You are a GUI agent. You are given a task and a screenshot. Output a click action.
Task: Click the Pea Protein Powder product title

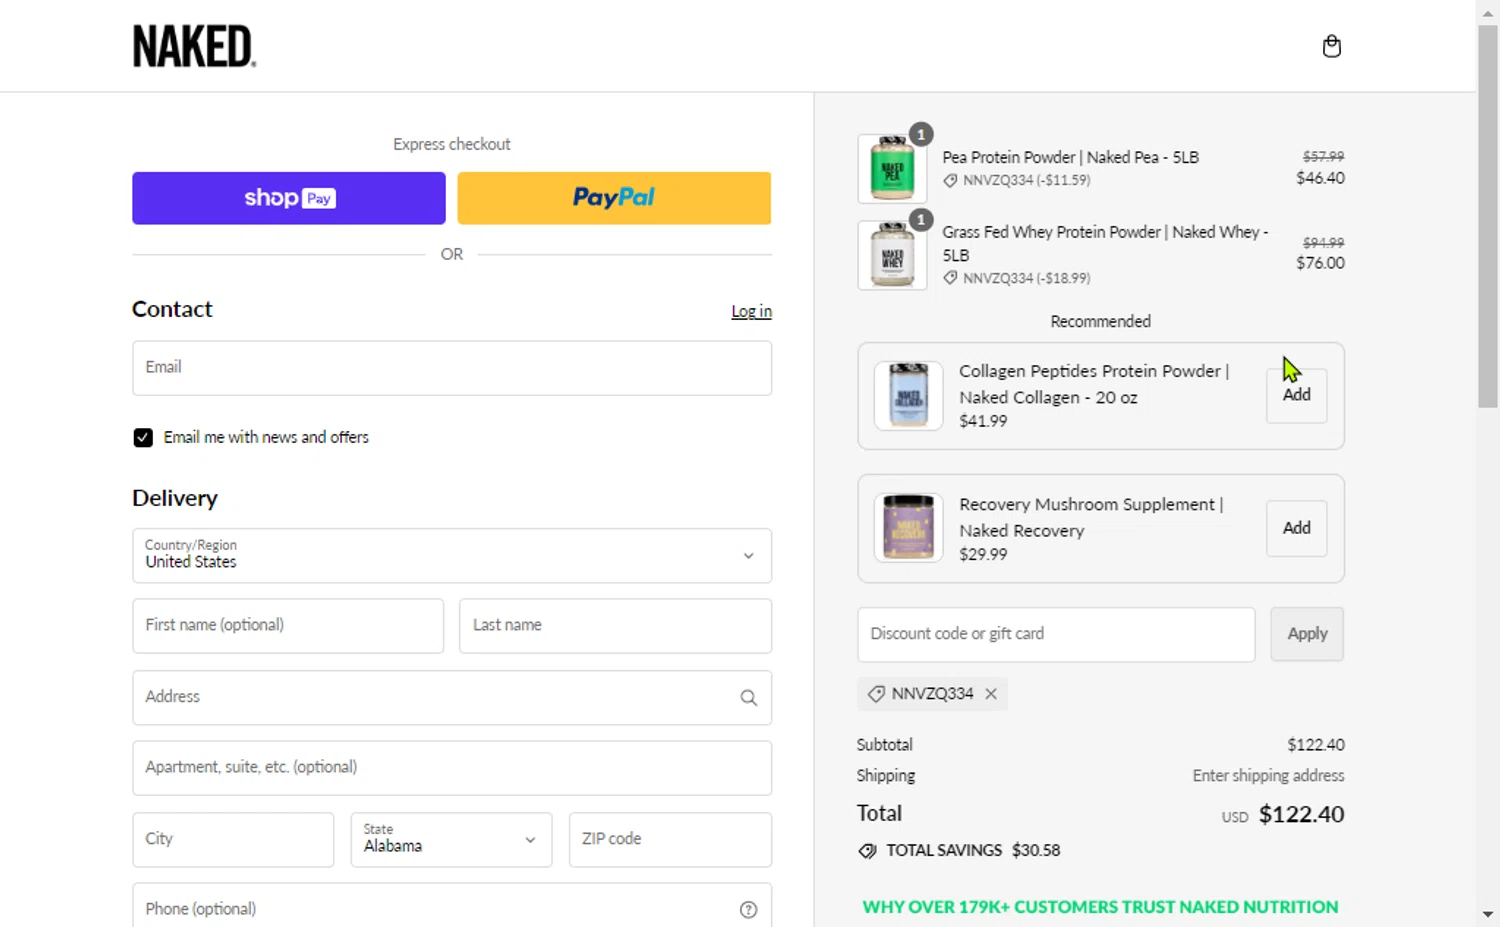coord(1070,157)
